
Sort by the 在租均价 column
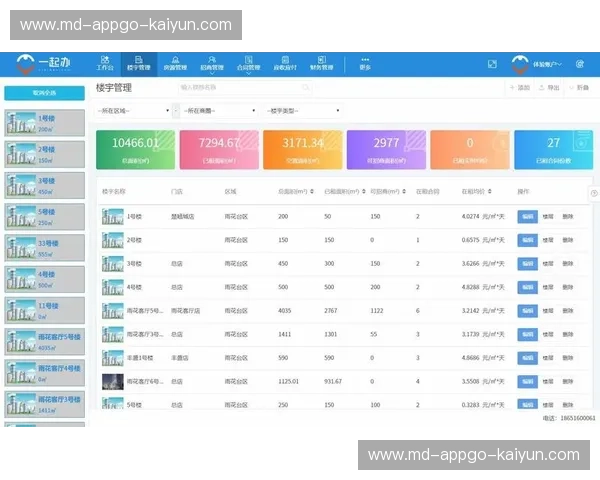coord(490,191)
